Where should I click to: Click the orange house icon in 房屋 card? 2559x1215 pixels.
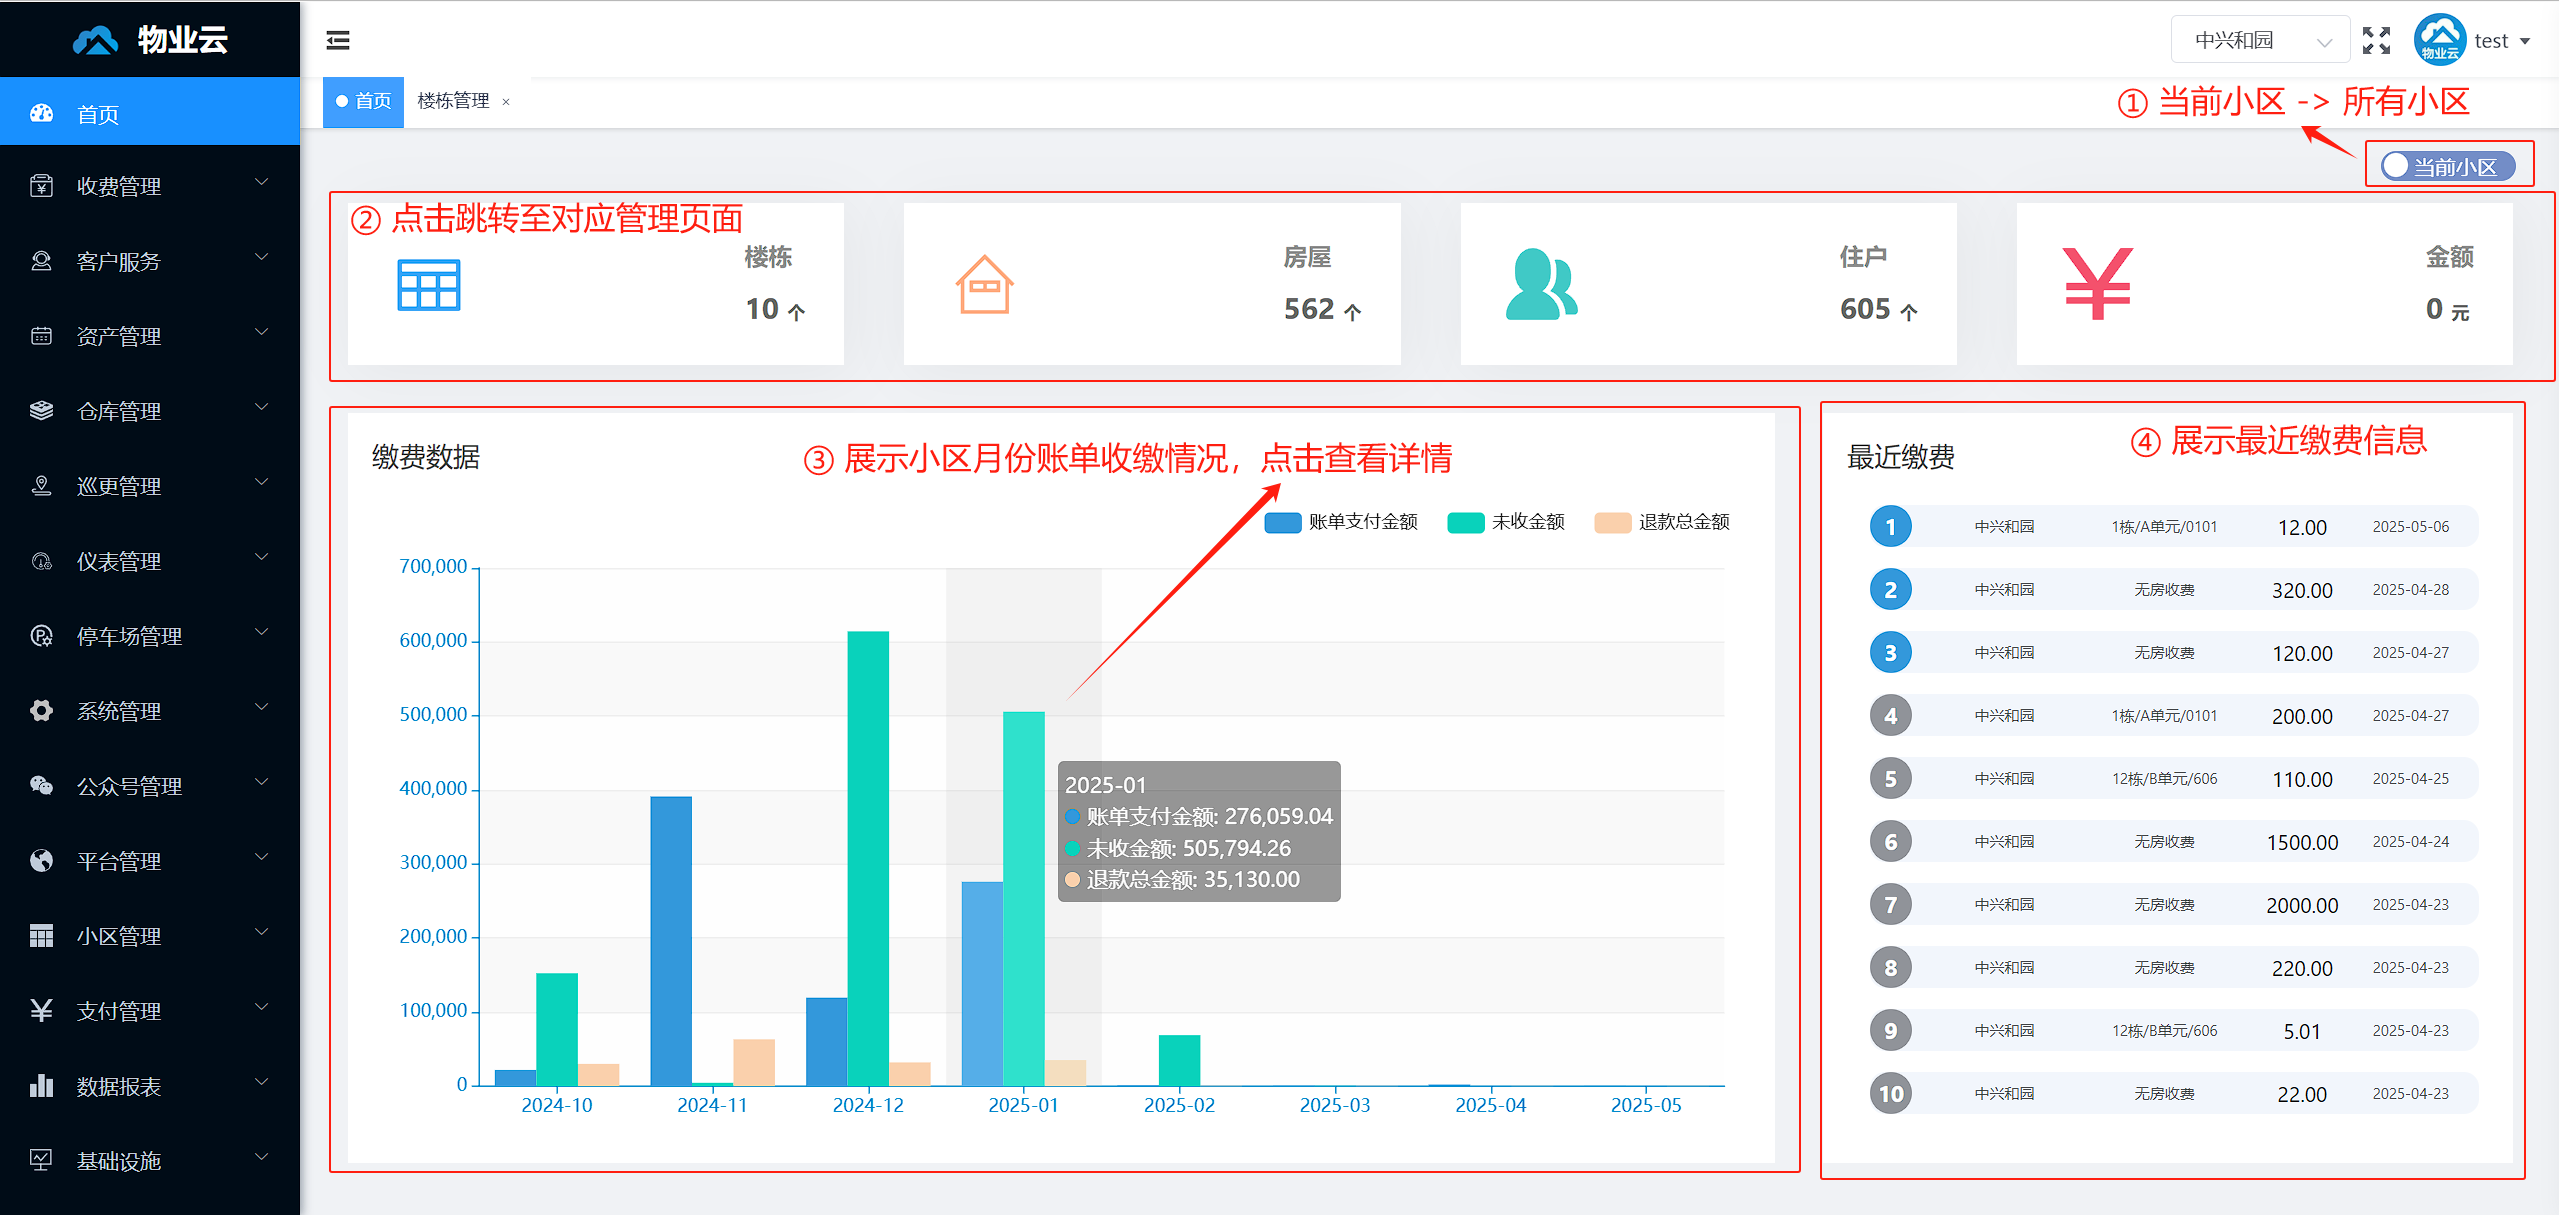coord(985,285)
